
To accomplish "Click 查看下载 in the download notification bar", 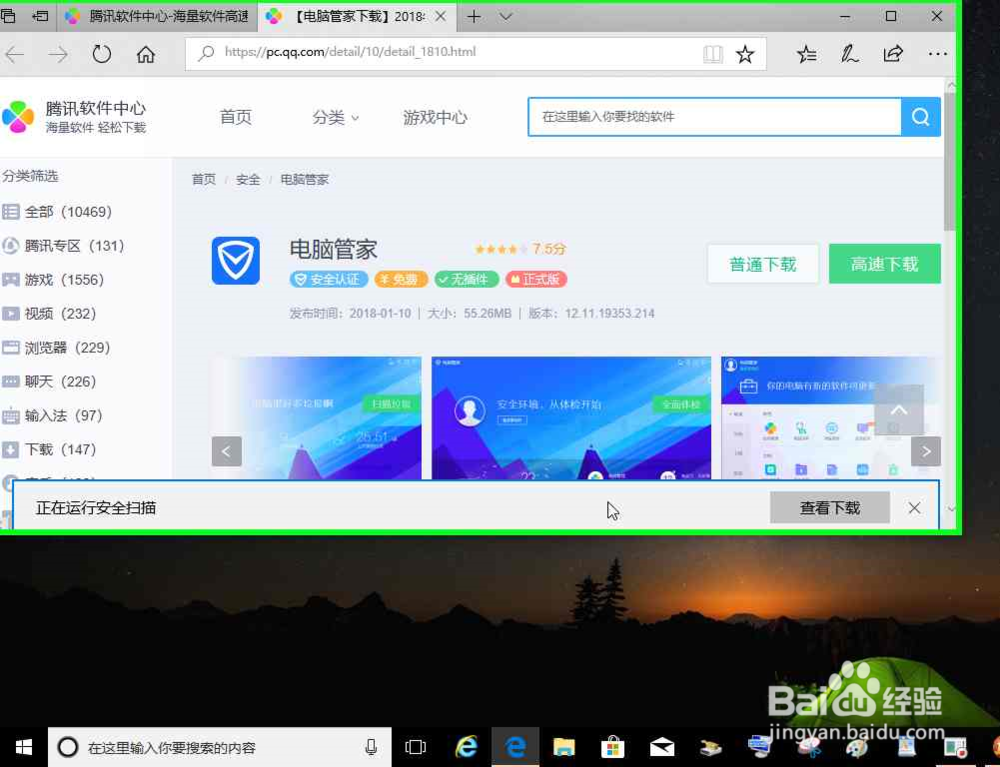I will pyautogui.click(x=829, y=507).
